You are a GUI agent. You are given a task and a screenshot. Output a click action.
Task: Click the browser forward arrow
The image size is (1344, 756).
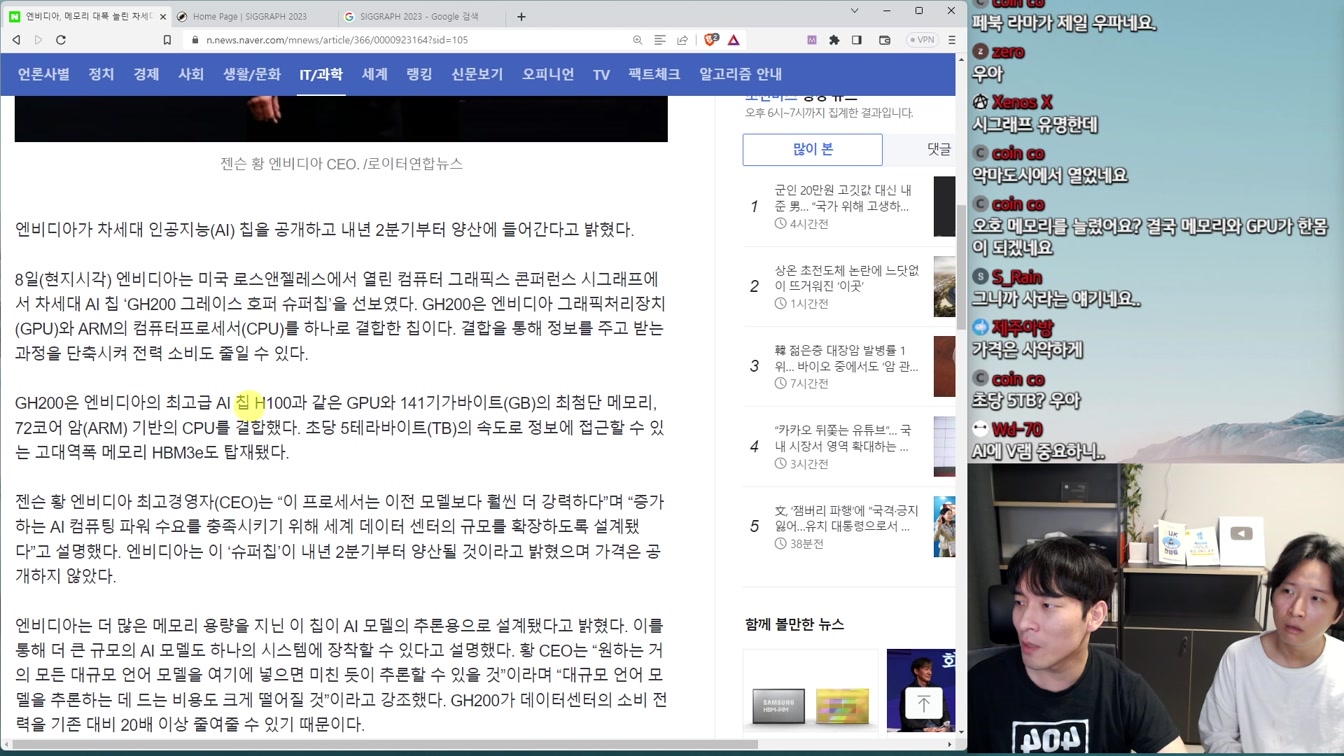(x=38, y=40)
